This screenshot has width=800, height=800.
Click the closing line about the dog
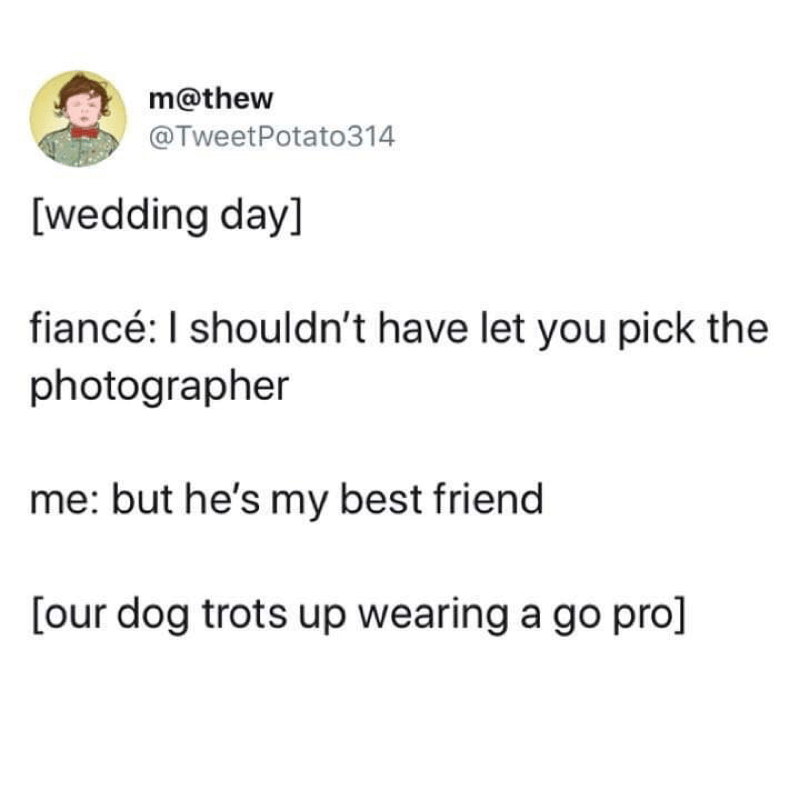(359, 614)
